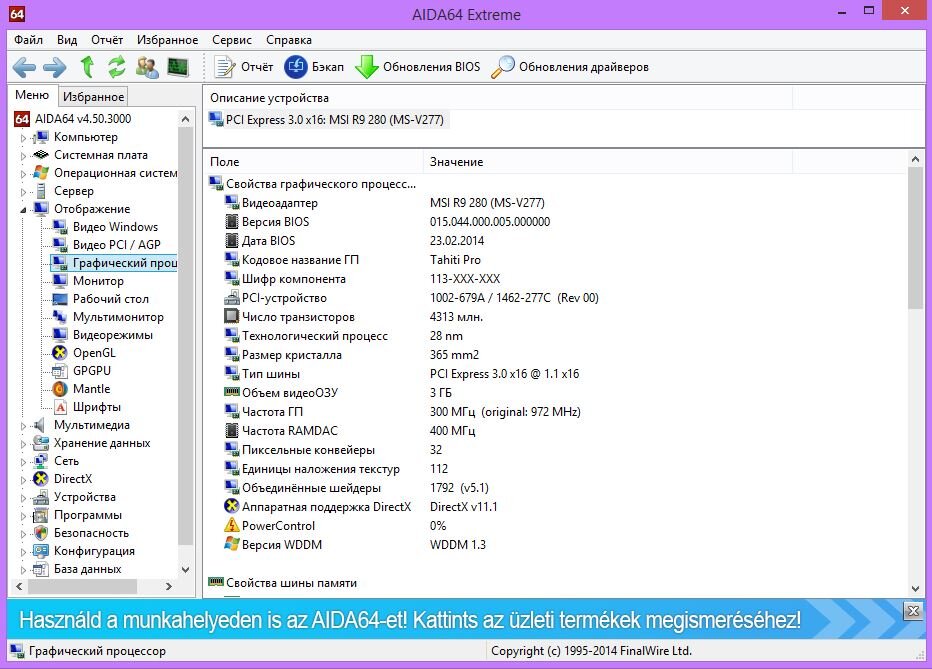Go back with the blue left arrow
Viewport: 932px width, 669px height.
point(24,67)
